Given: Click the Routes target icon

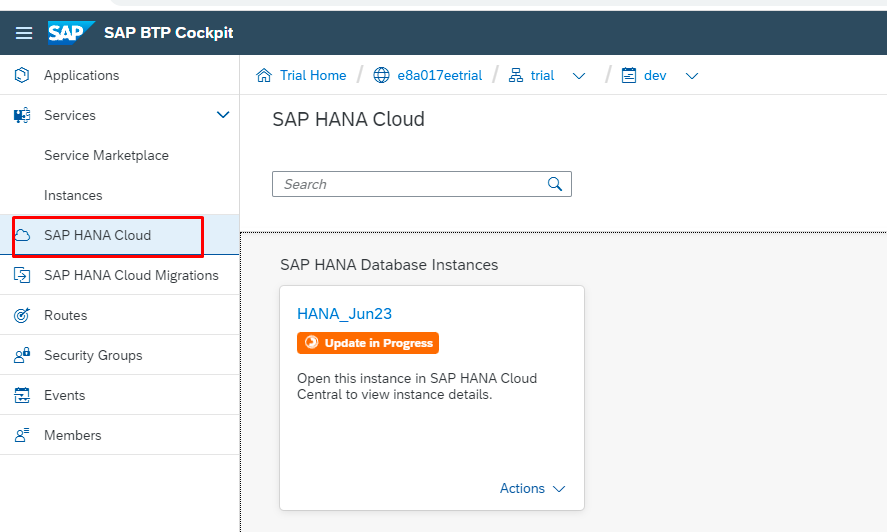Looking at the screenshot, I should tap(22, 315).
